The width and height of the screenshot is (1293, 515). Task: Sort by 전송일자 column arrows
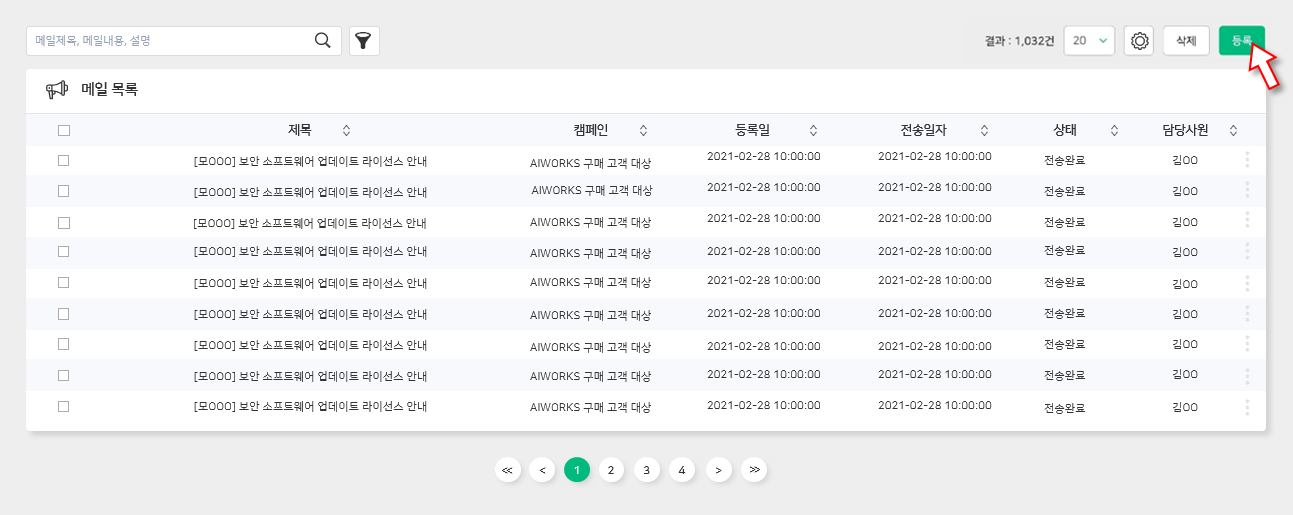(x=984, y=130)
